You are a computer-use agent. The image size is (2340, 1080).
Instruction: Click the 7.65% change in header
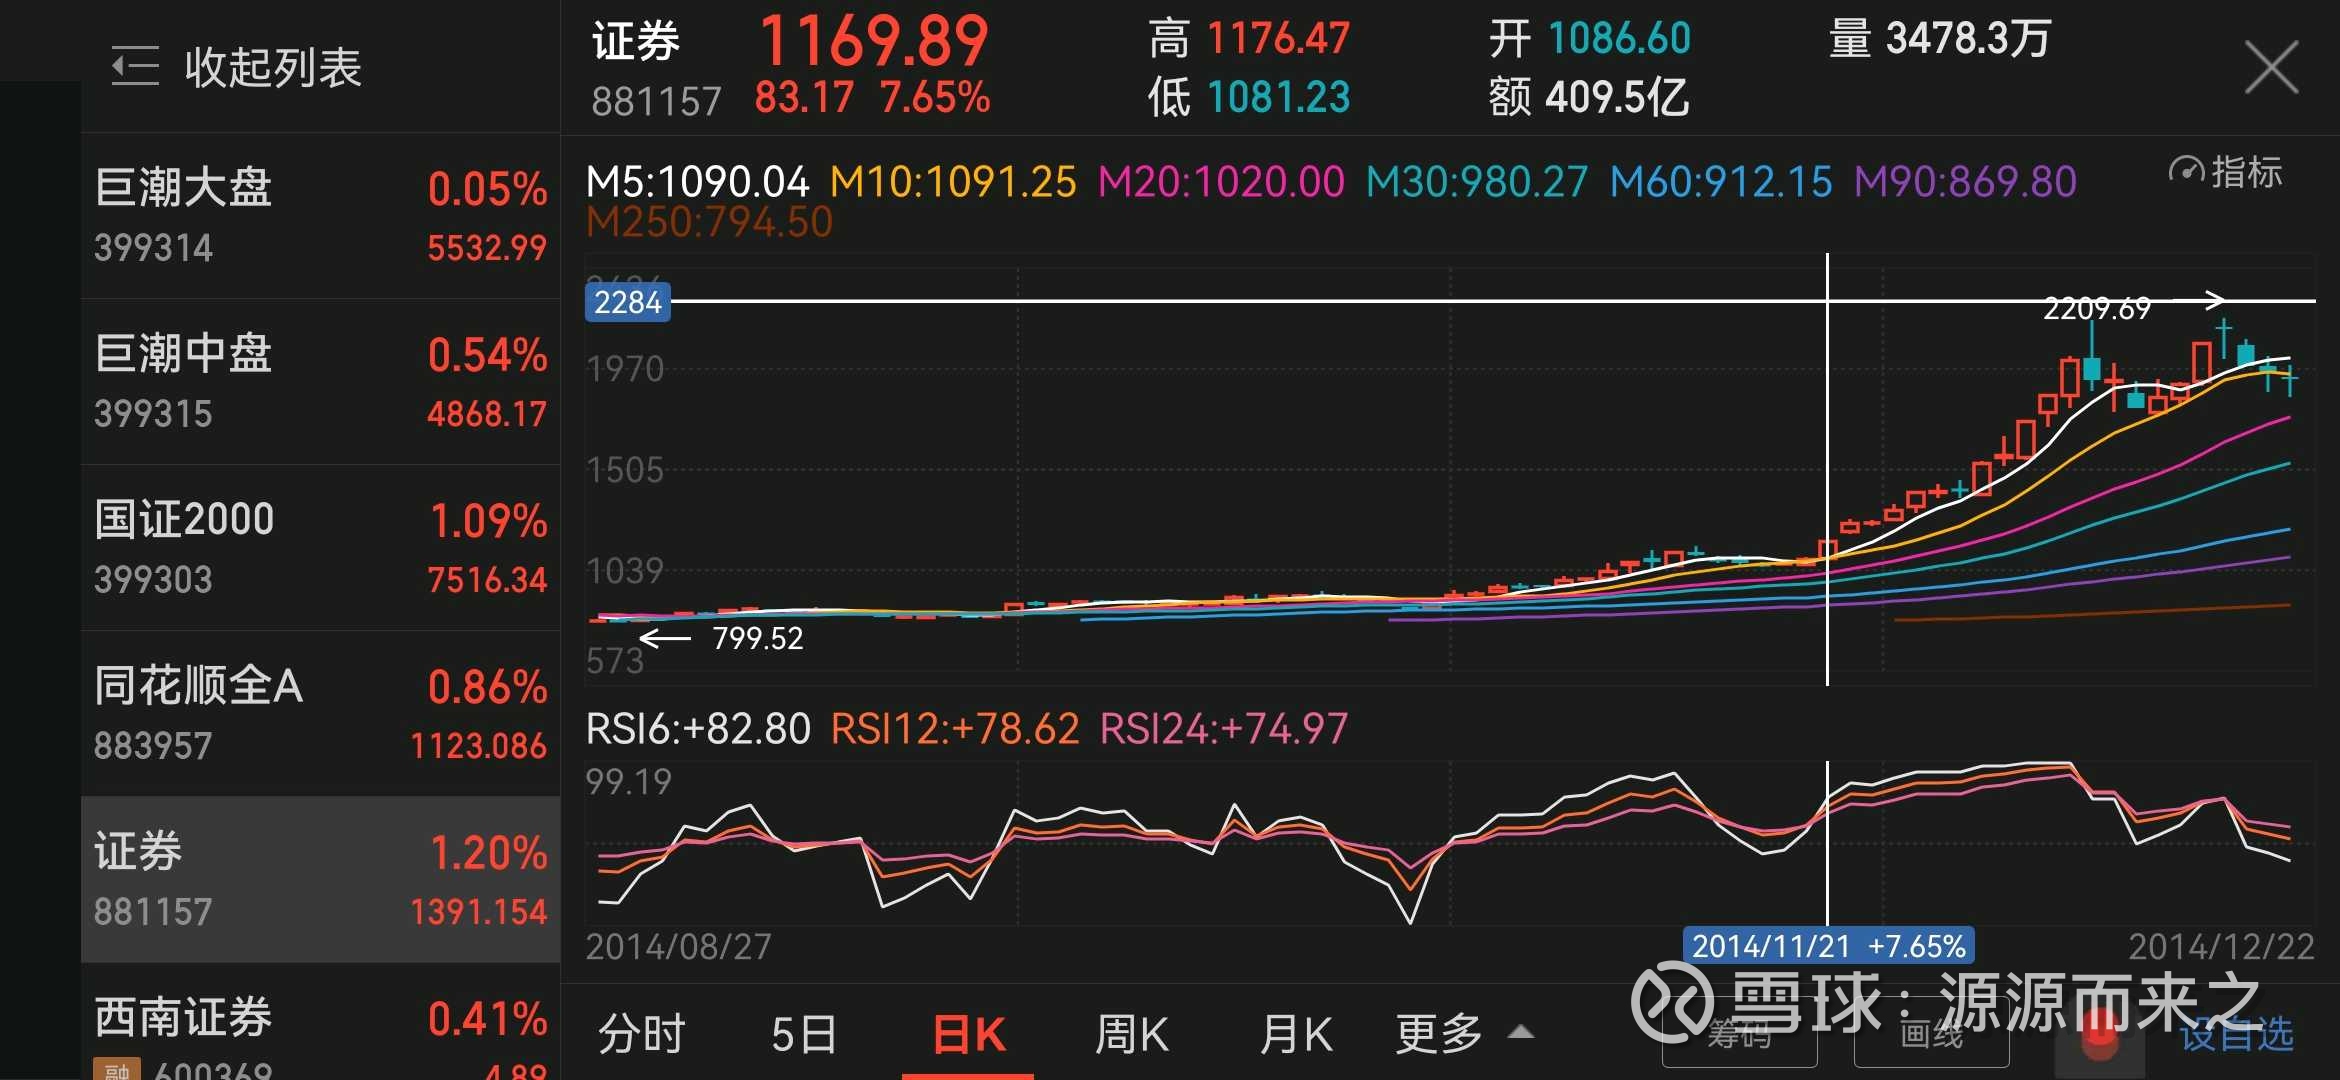935,98
